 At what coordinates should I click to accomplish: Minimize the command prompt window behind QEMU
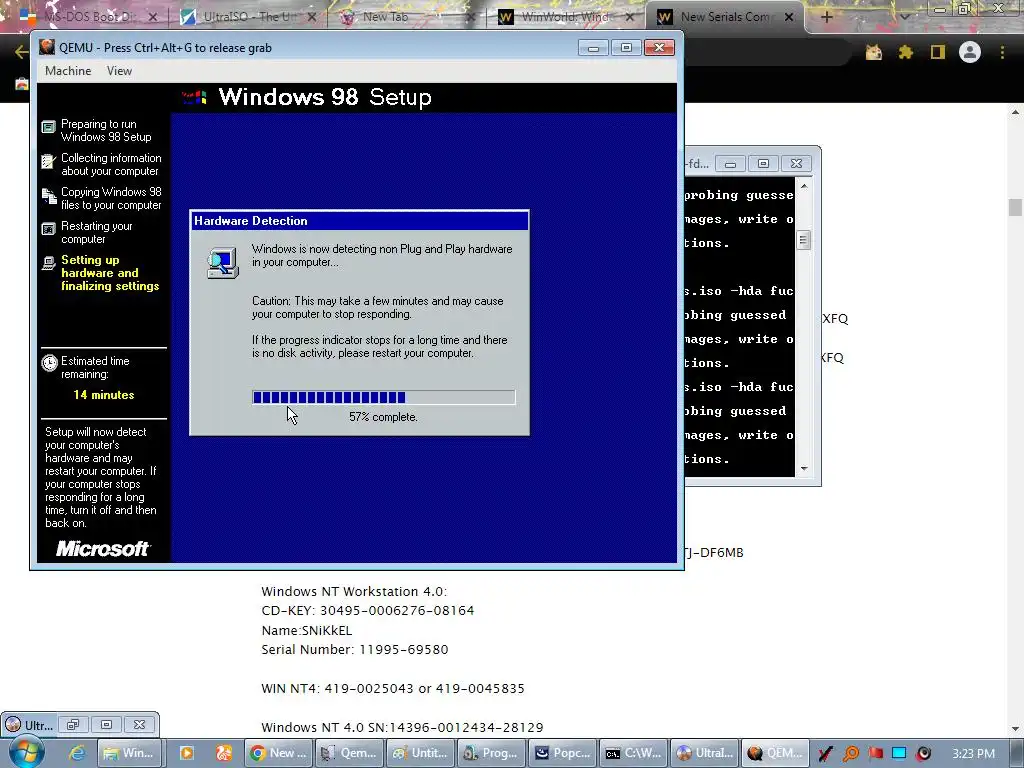pos(731,163)
